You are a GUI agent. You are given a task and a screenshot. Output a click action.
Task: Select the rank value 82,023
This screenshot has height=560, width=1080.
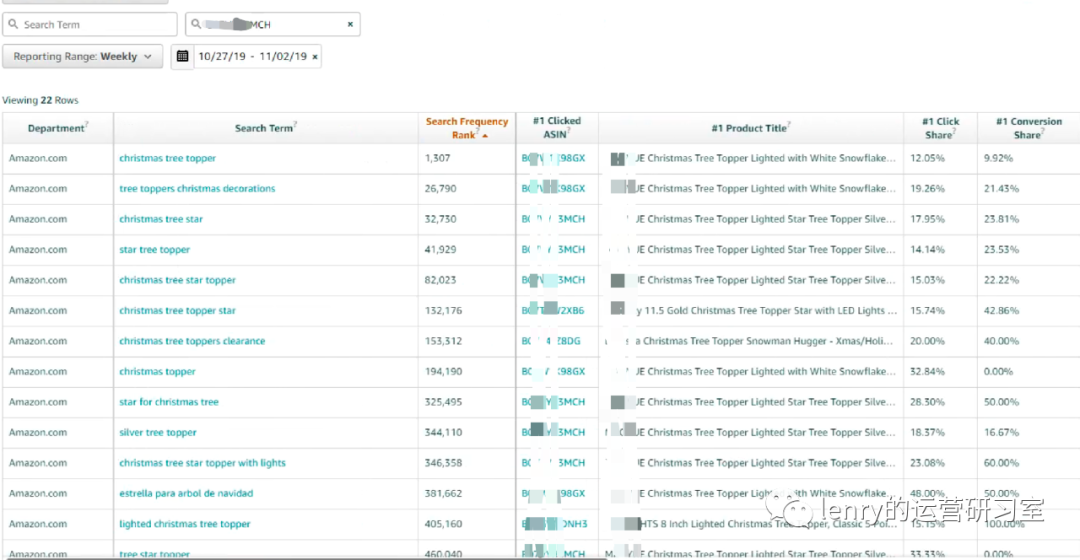pyautogui.click(x=440, y=280)
